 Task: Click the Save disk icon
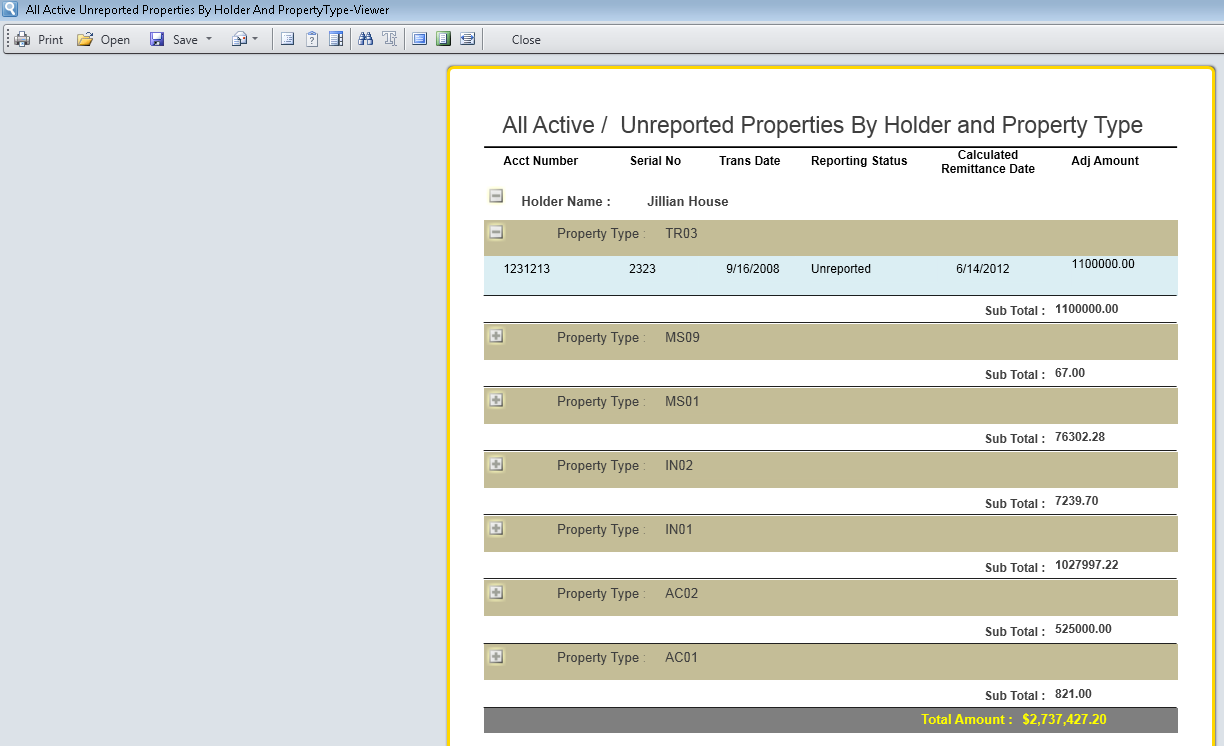157,39
